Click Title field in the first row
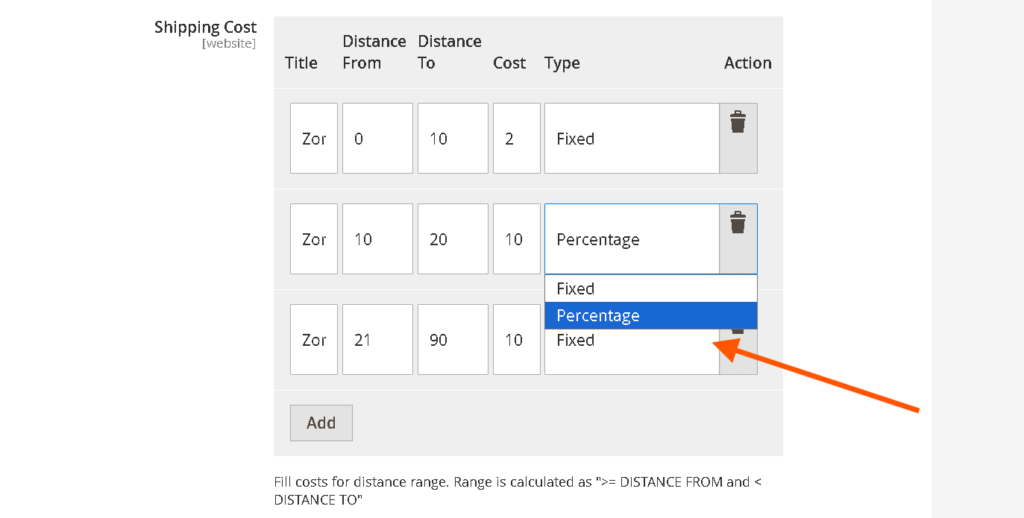This screenshot has height=518, width=1024. (314, 139)
